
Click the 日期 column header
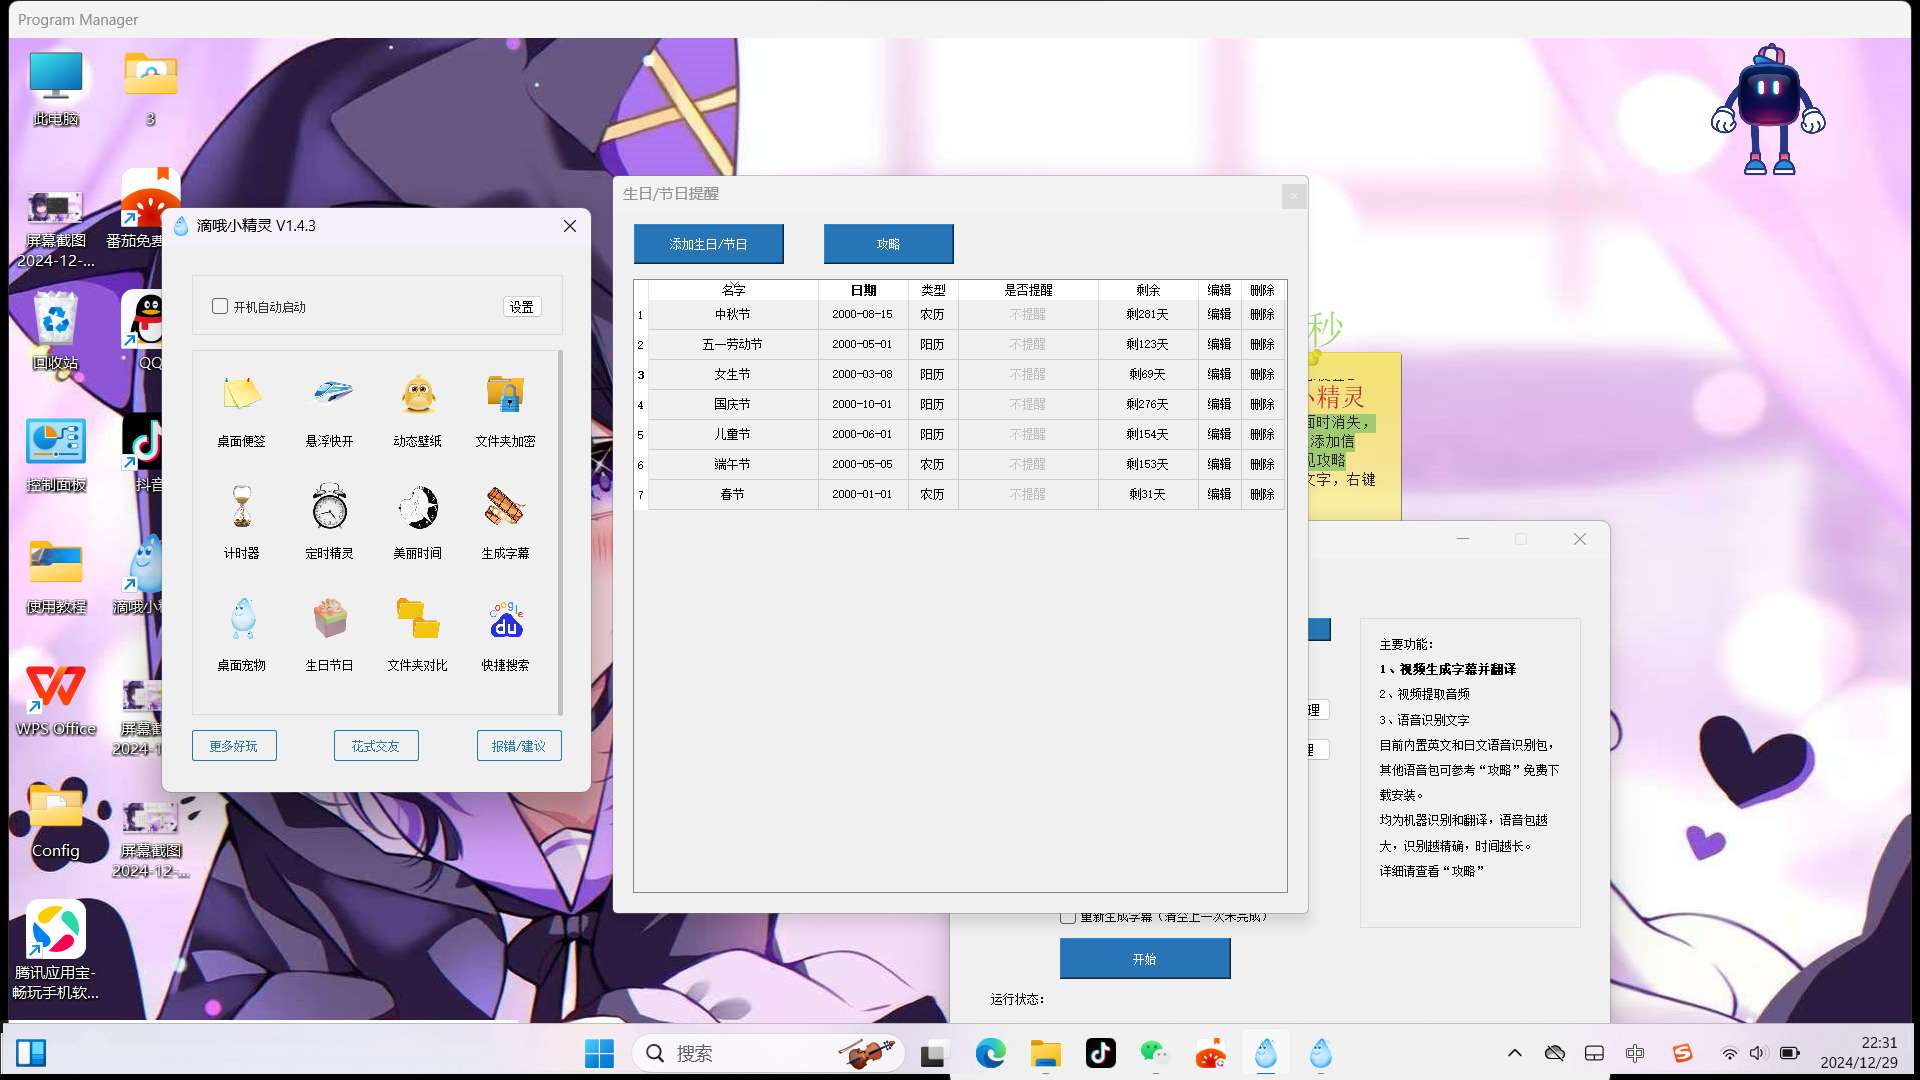tap(863, 290)
